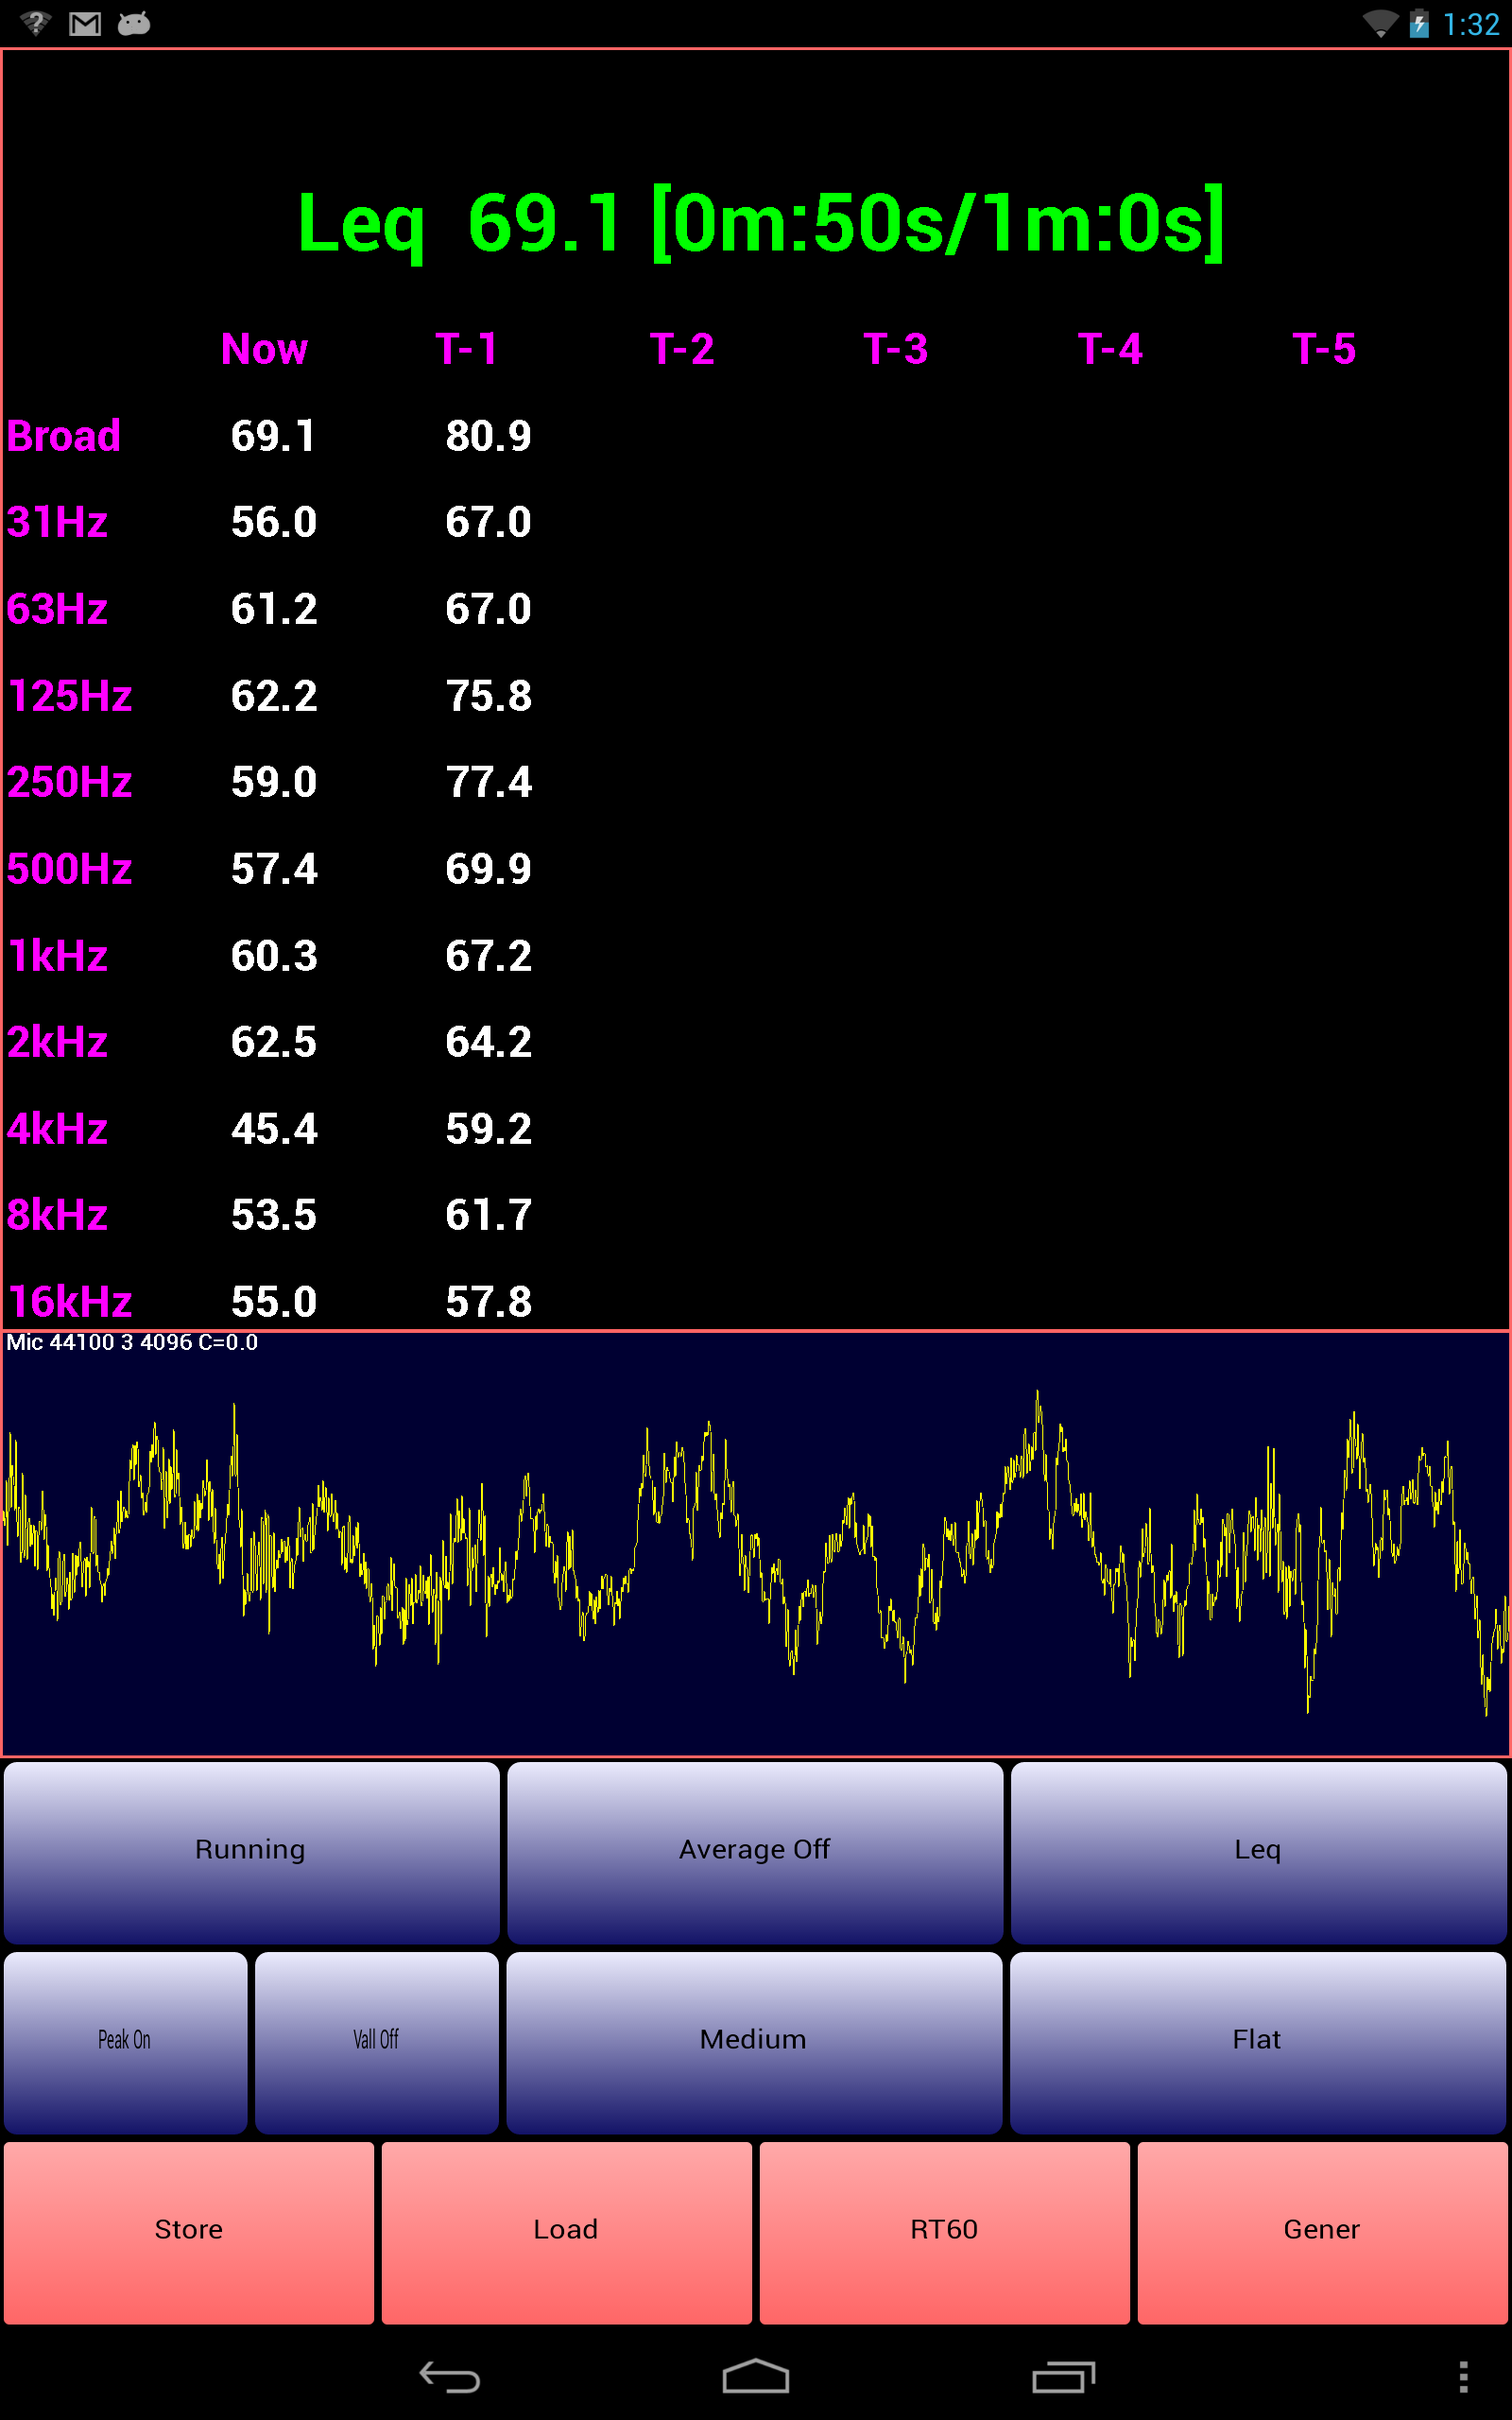Switch the Leq mode button
The width and height of the screenshot is (1512, 2420).
coord(1258,1853)
